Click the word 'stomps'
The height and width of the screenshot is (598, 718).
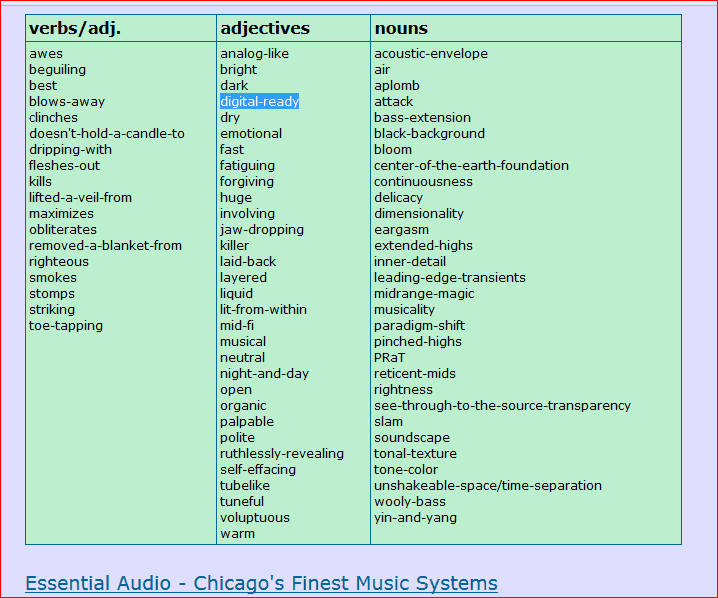pyautogui.click(x=52, y=294)
